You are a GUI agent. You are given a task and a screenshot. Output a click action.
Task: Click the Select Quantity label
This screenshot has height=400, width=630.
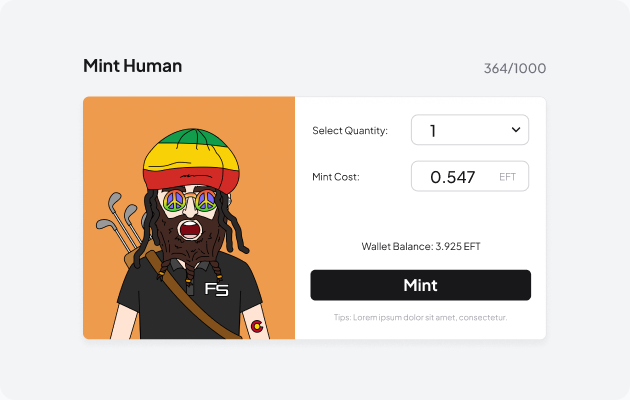350,130
